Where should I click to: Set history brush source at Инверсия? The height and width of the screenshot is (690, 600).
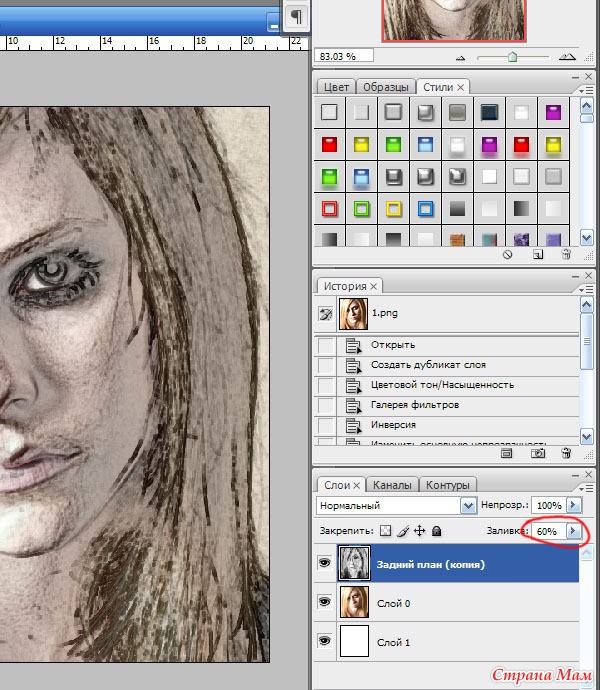coord(326,425)
